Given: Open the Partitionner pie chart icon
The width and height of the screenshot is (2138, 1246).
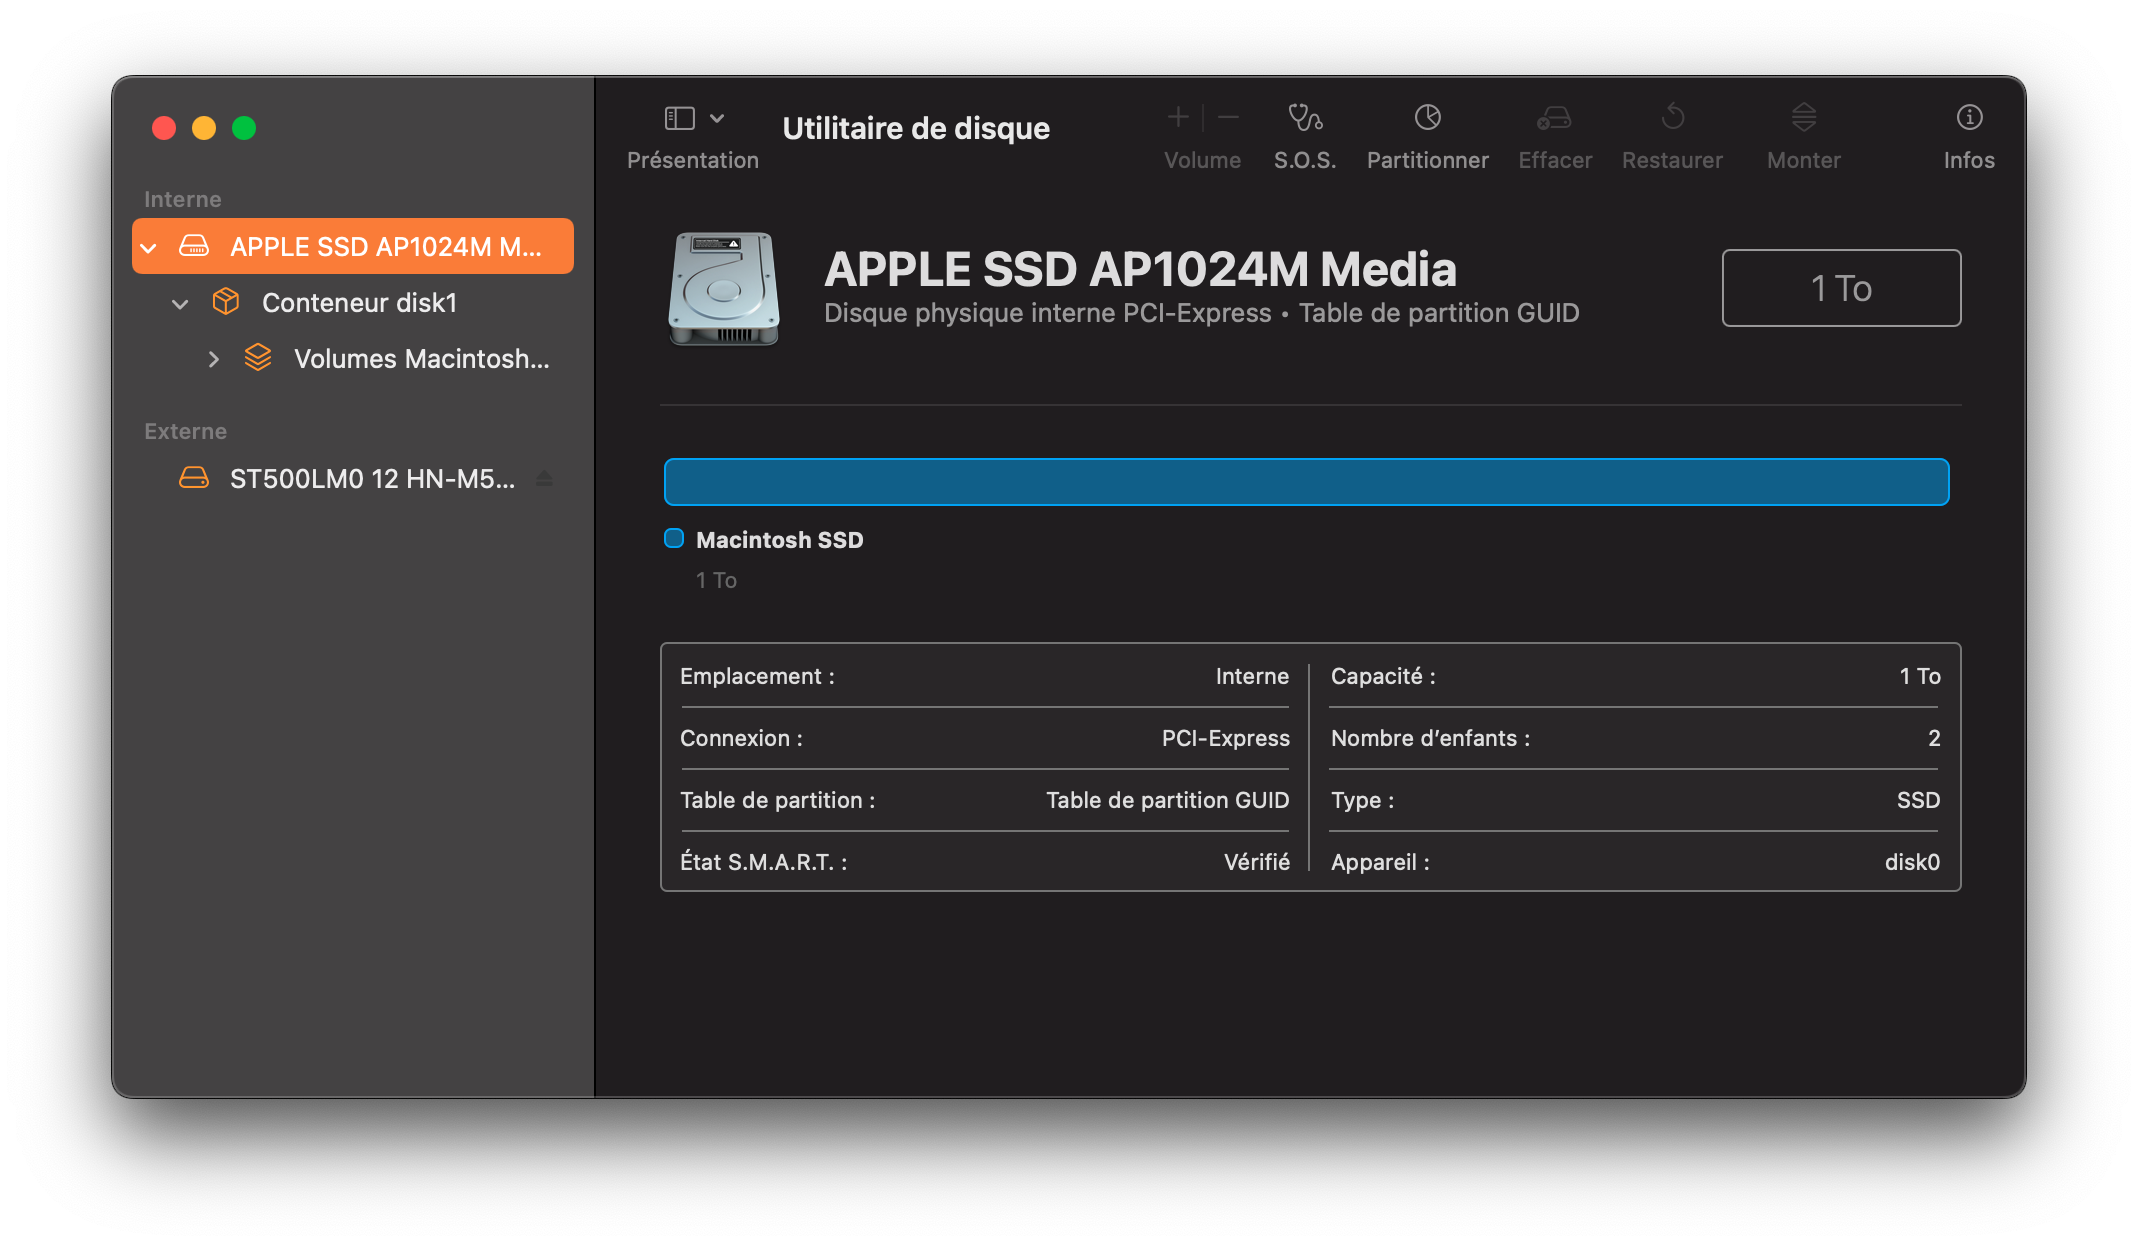Looking at the screenshot, I should [x=1428, y=118].
